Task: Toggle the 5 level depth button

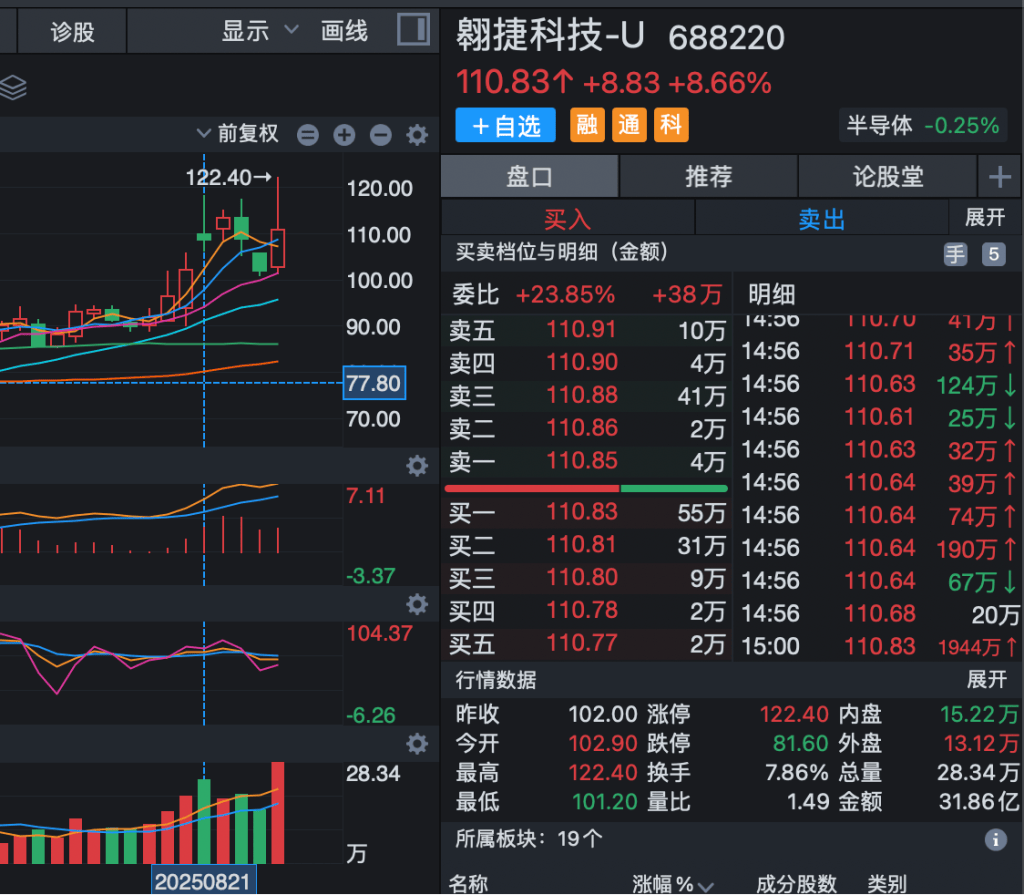Action: [x=993, y=254]
